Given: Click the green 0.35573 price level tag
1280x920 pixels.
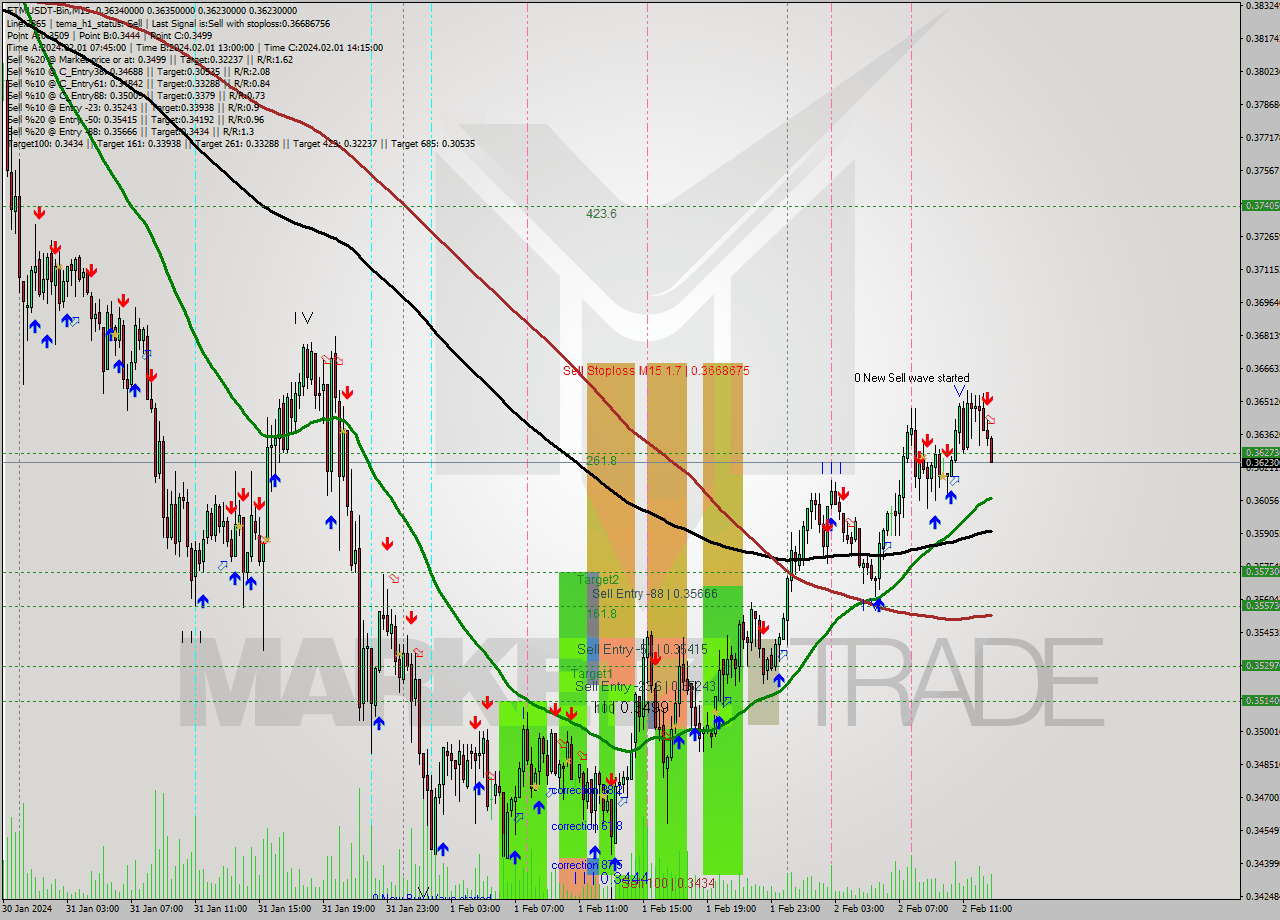Looking at the screenshot, I should point(1260,606).
